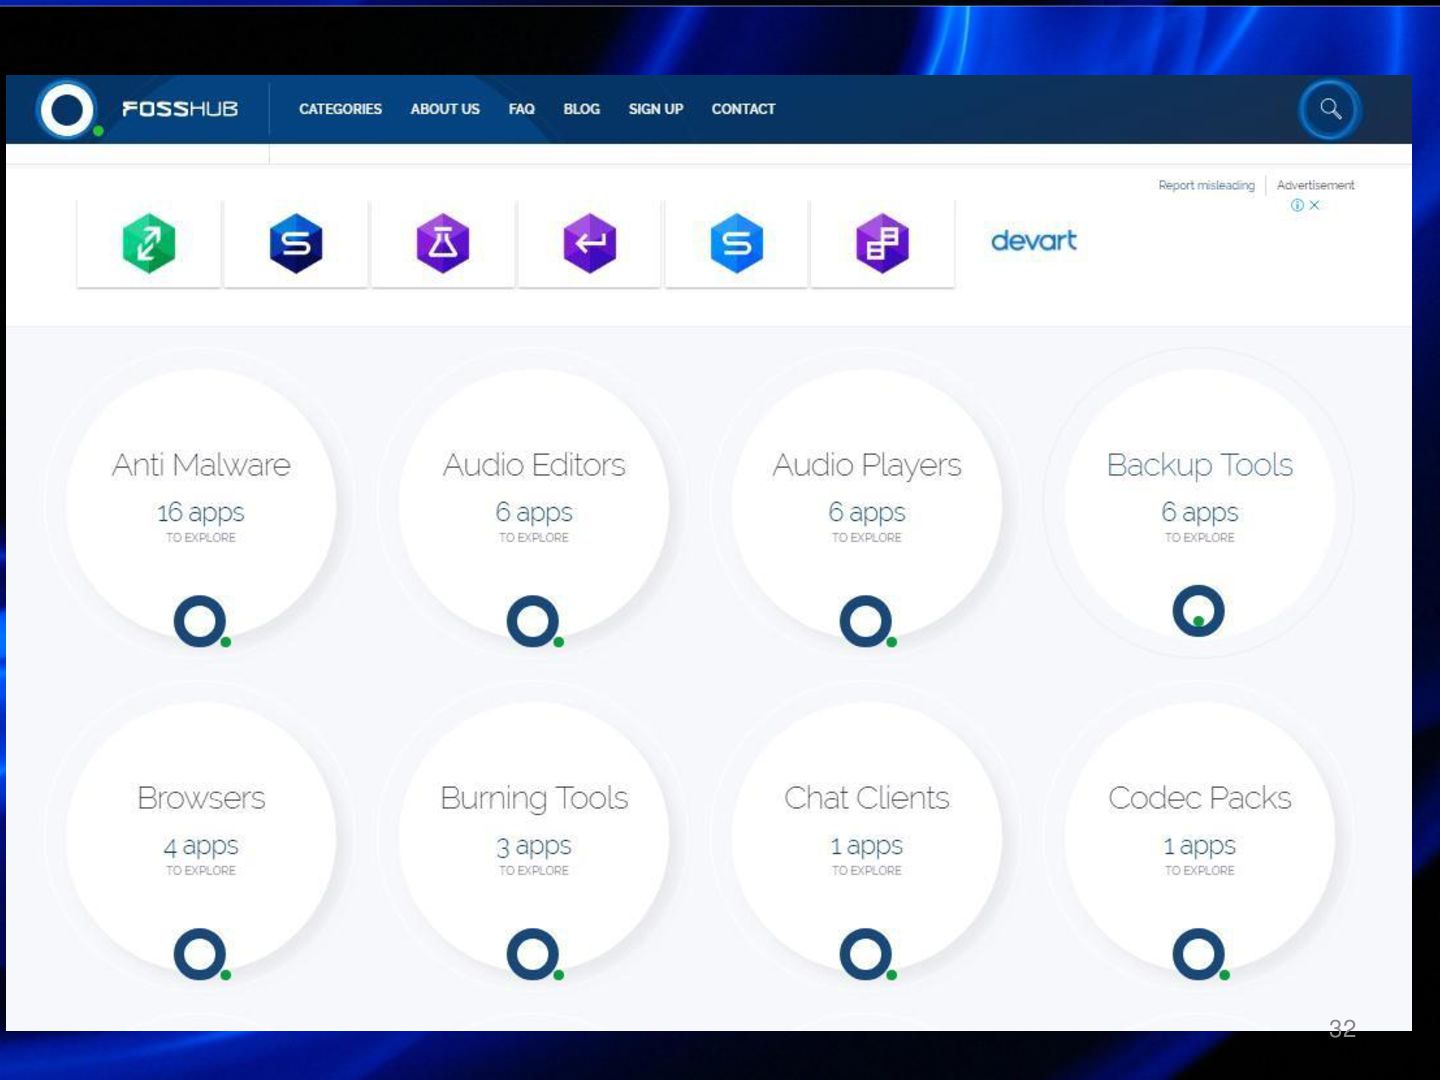Click the purple flask hexagon ad icon

tap(443, 243)
